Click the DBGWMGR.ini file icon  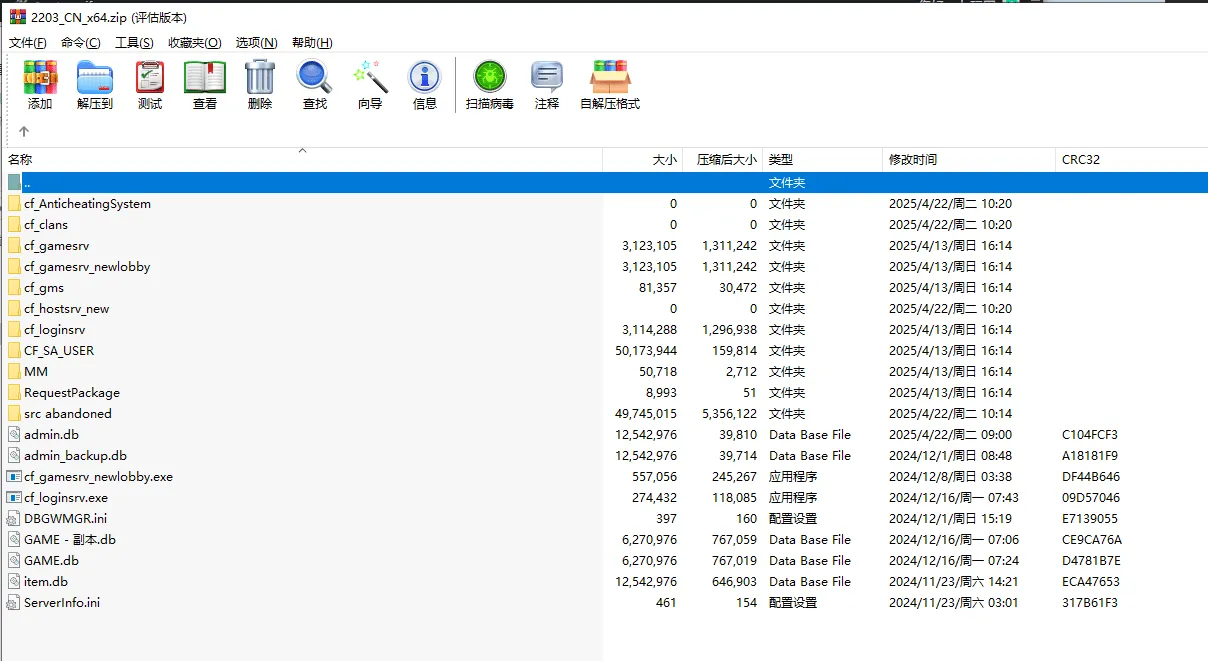click(x=14, y=518)
